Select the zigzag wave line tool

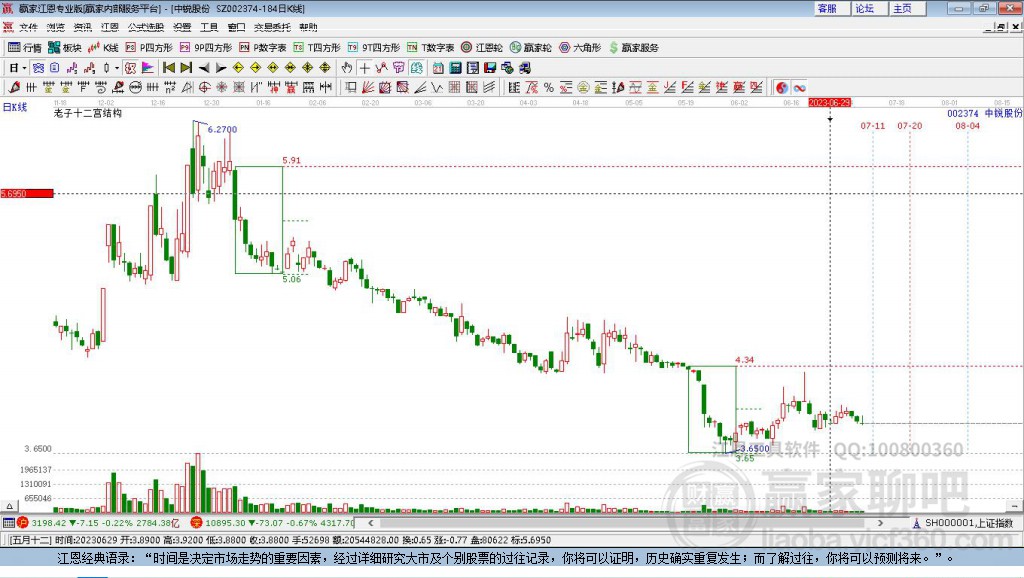437,88
